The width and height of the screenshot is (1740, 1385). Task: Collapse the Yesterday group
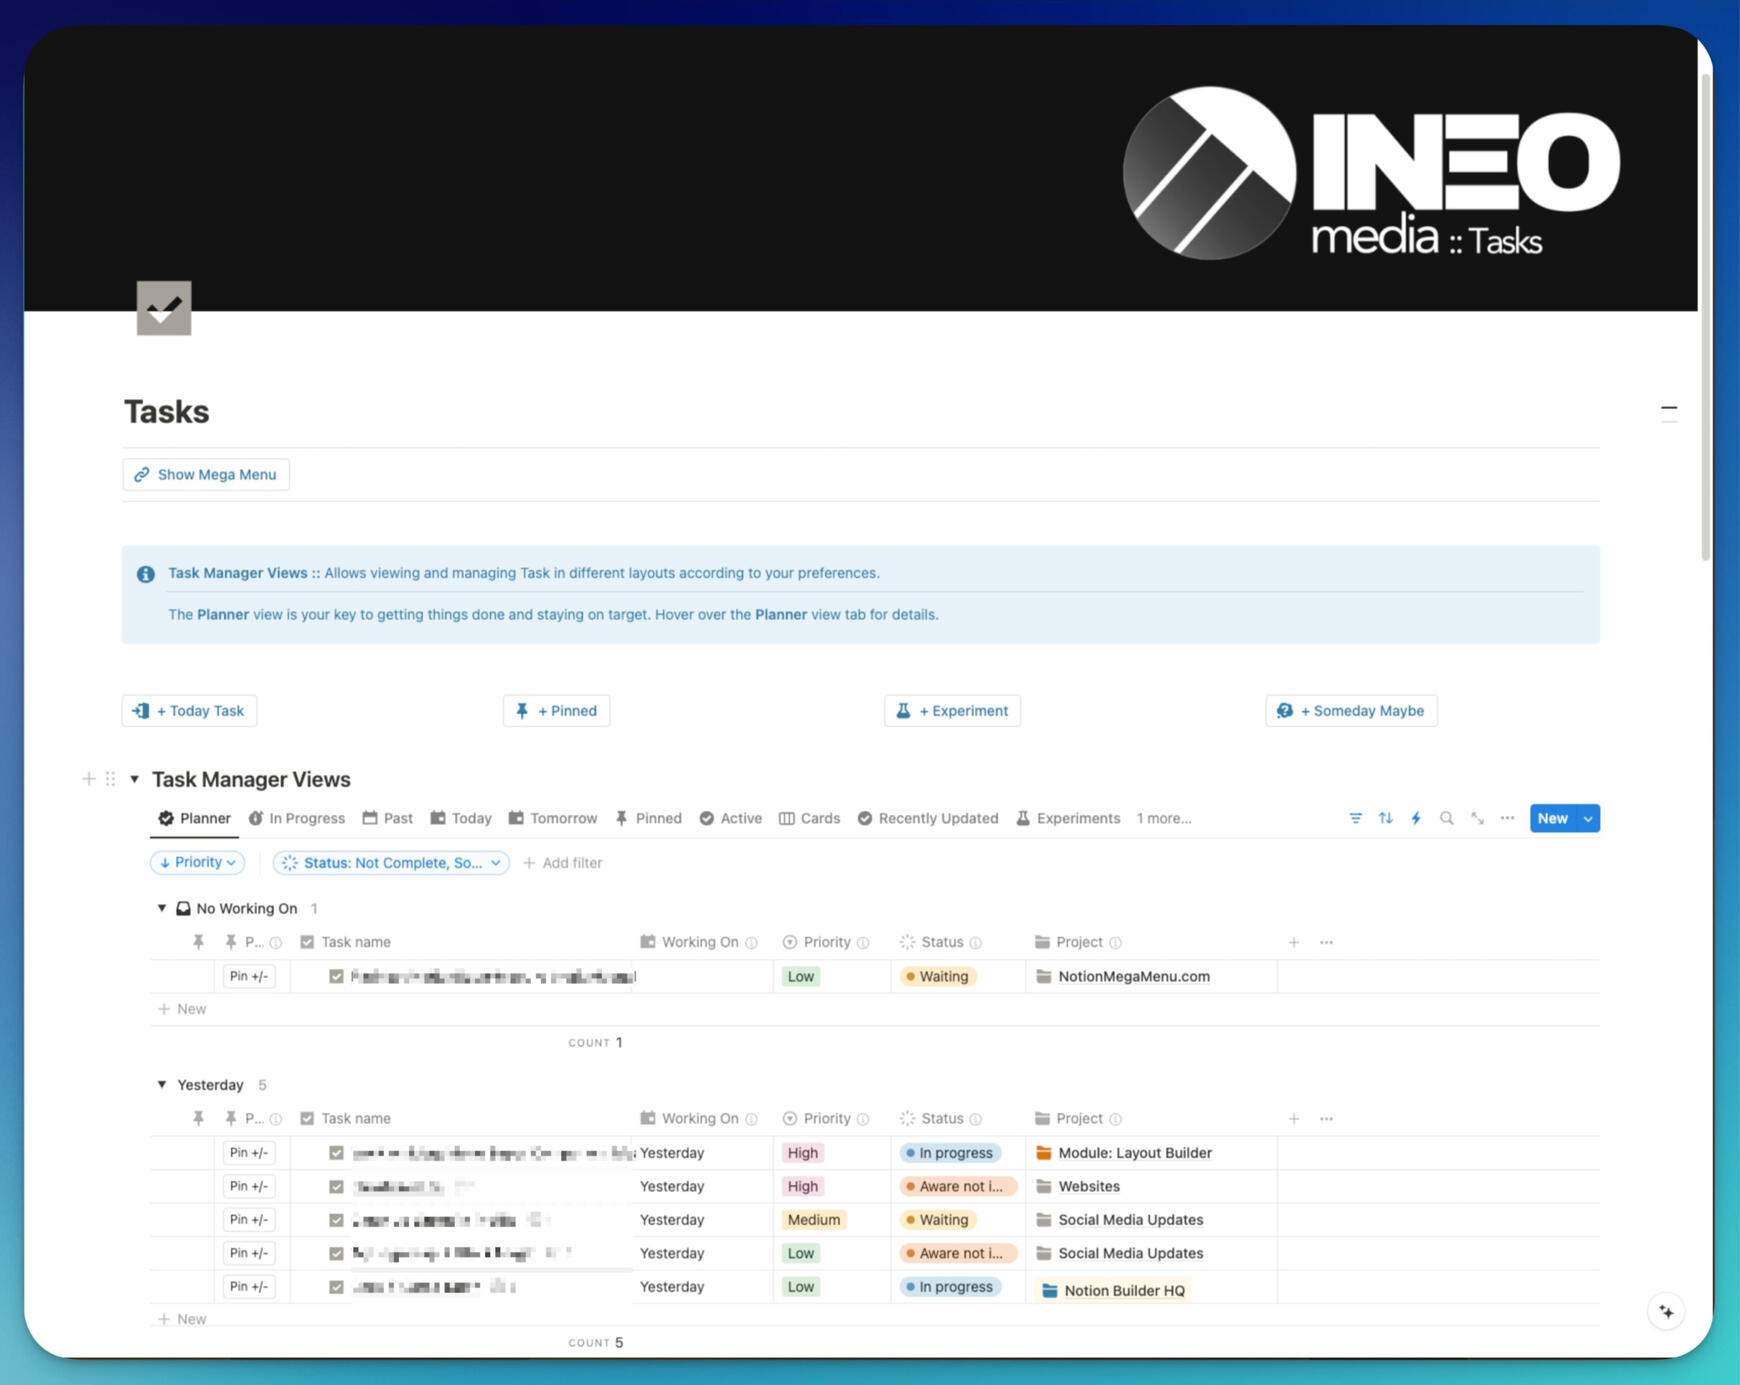click(162, 1084)
